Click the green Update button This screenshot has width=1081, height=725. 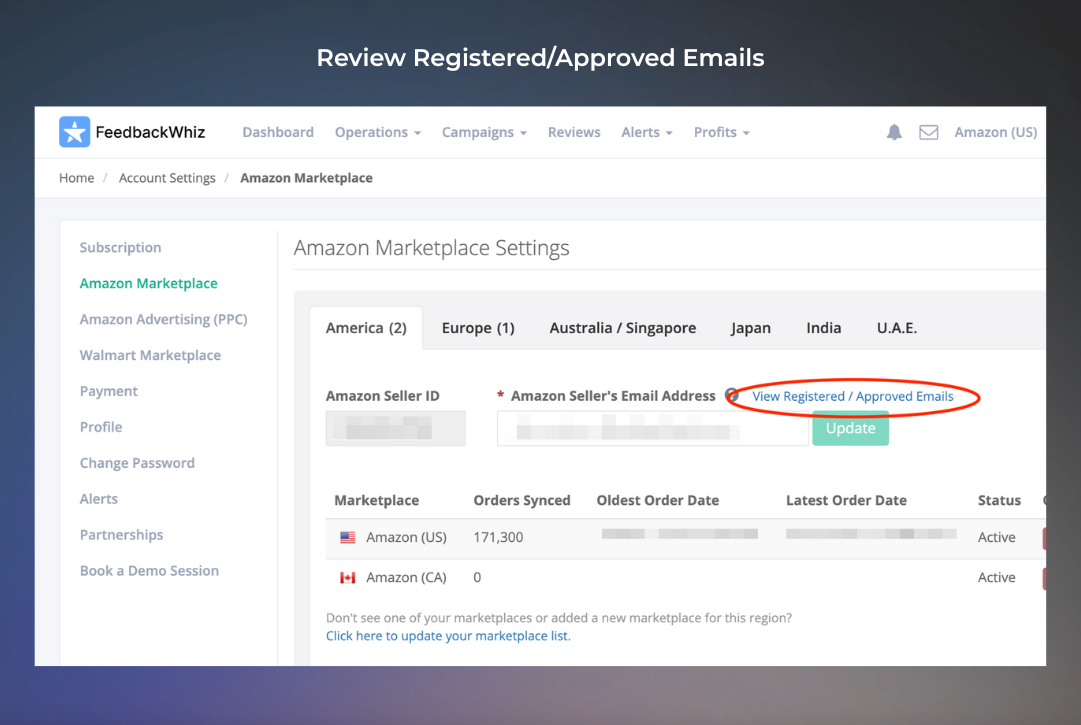[x=851, y=428]
